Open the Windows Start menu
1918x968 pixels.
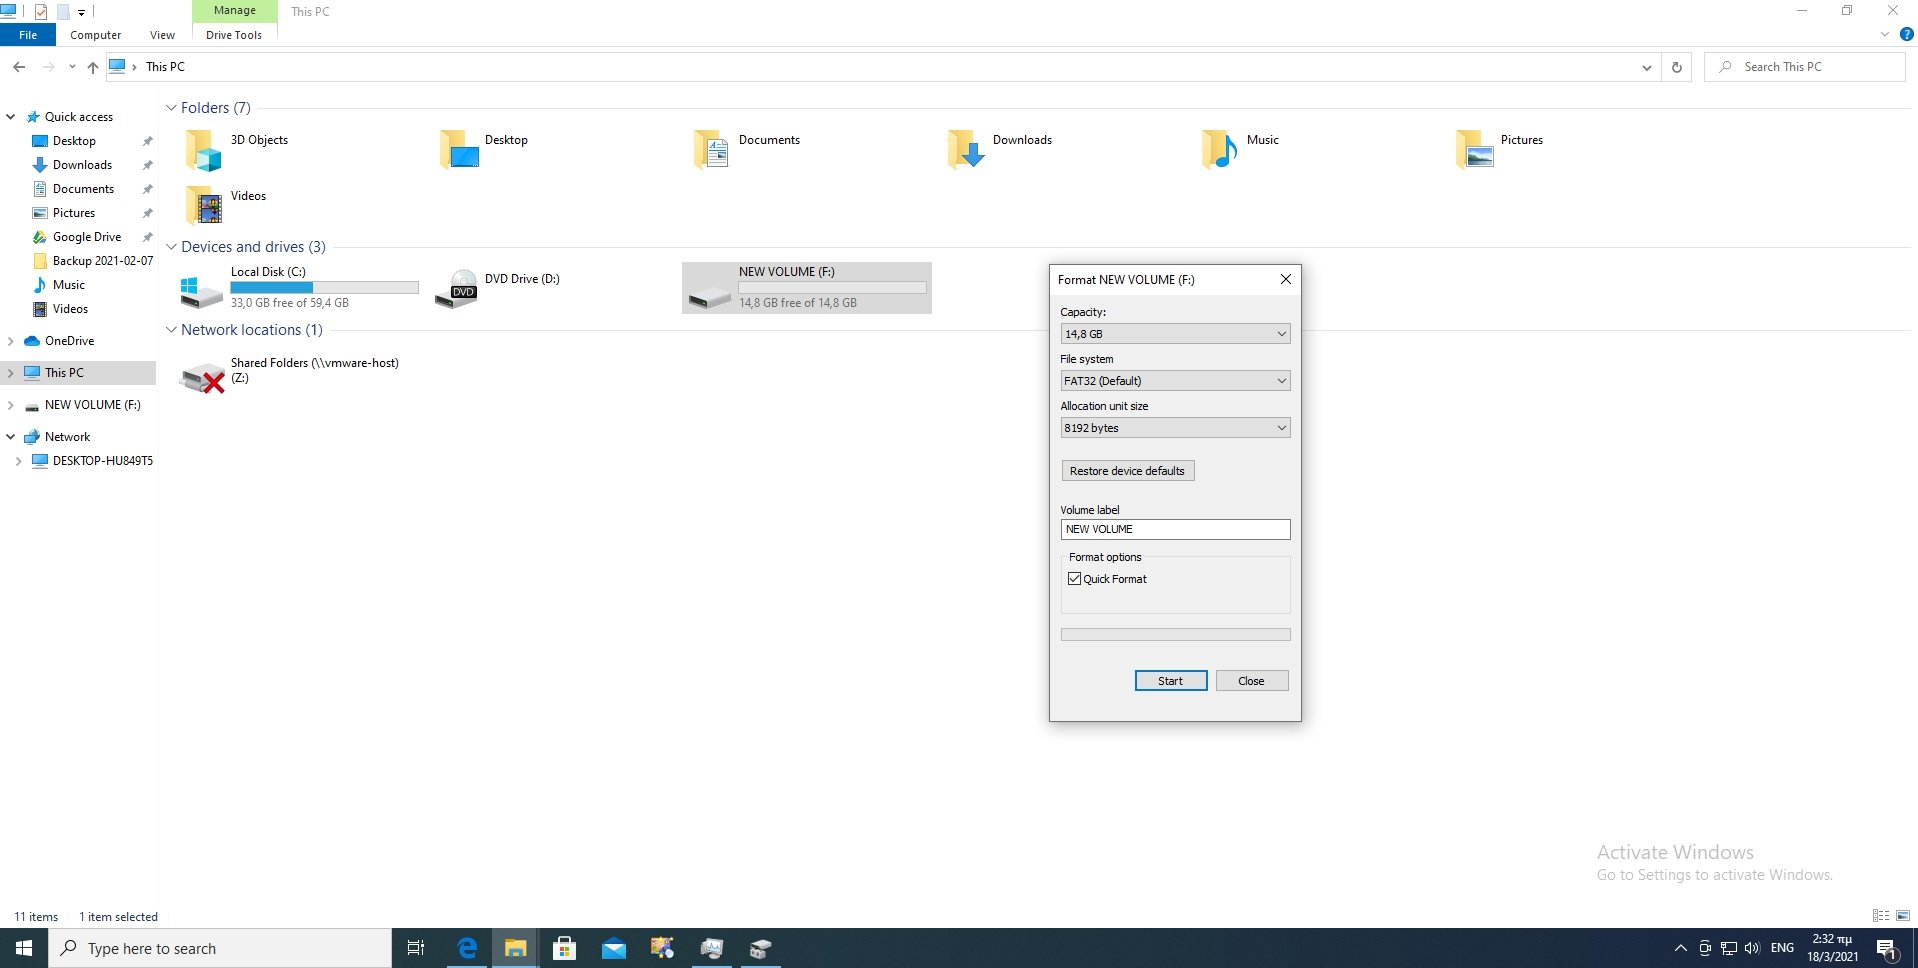(x=24, y=948)
